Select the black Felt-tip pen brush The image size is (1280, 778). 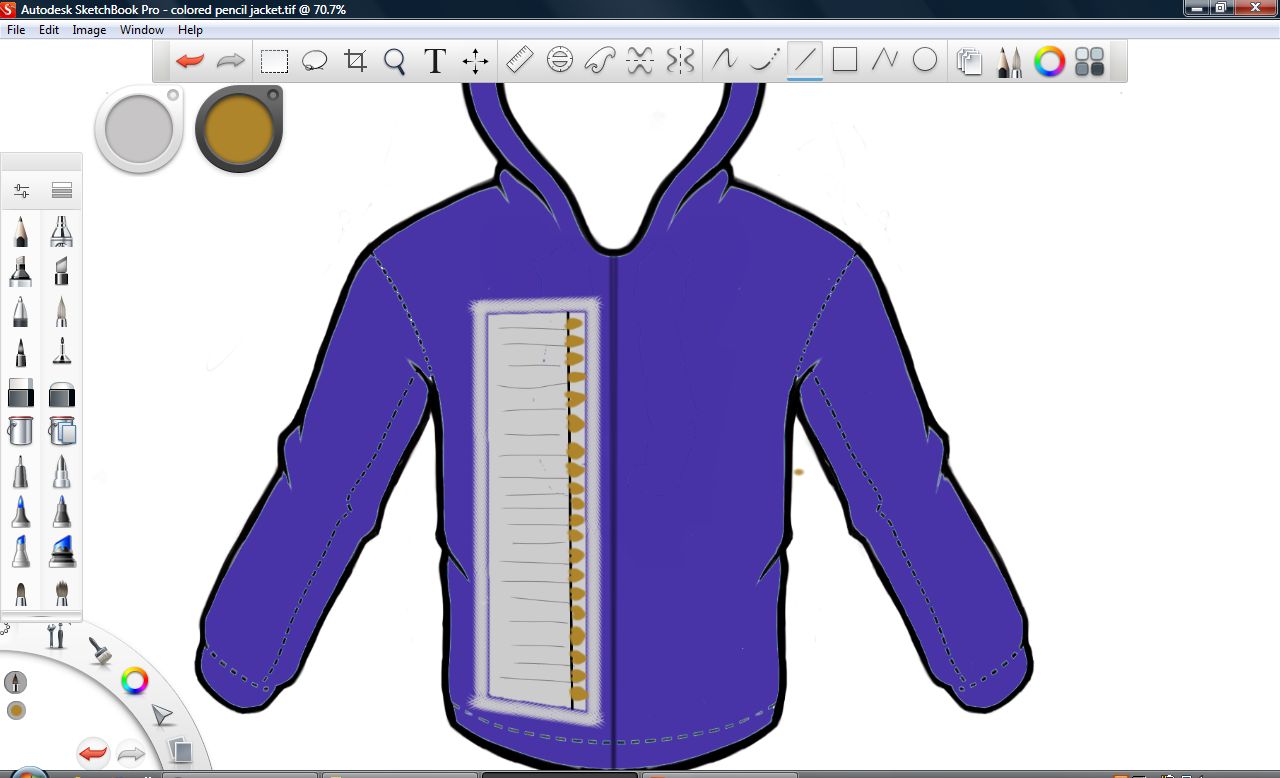[x=21, y=352]
